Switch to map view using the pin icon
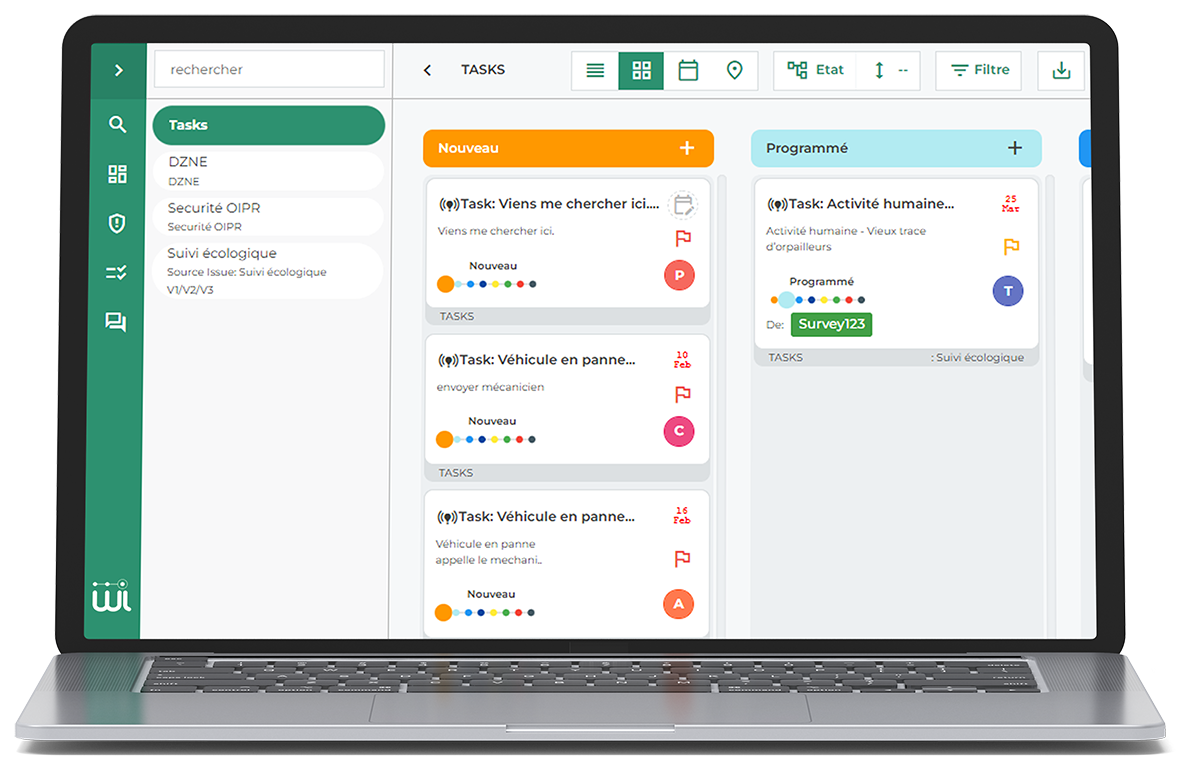 pyautogui.click(x=735, y=70)
